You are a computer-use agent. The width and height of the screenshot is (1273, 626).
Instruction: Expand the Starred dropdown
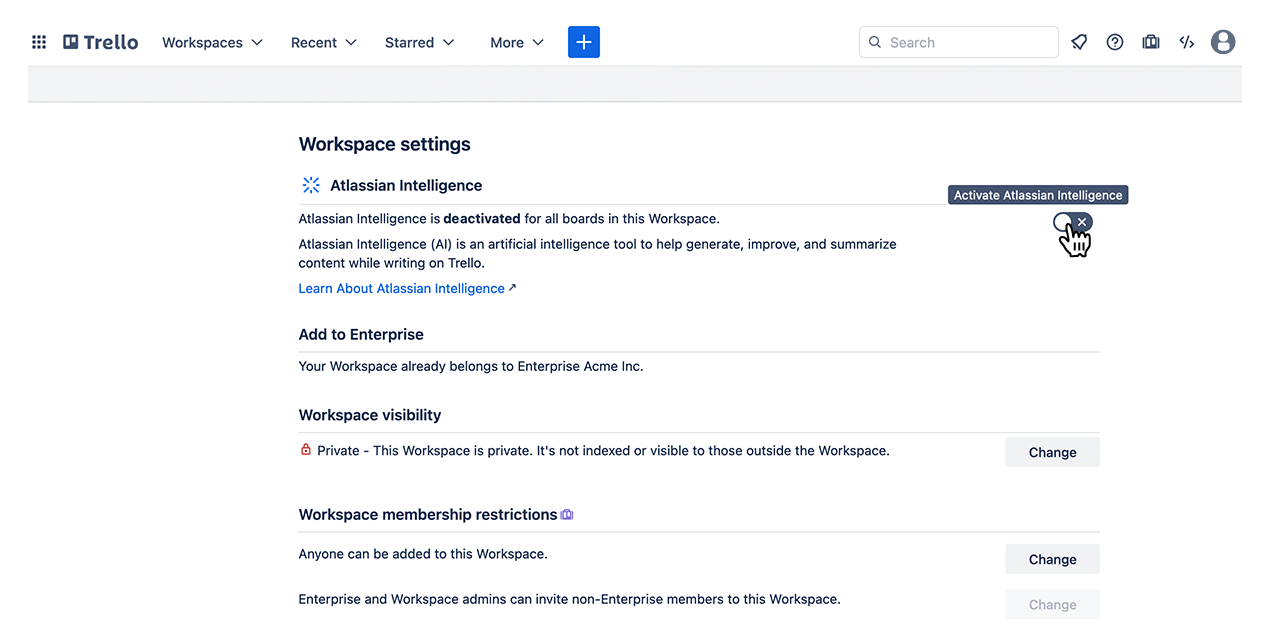(419, 42)
